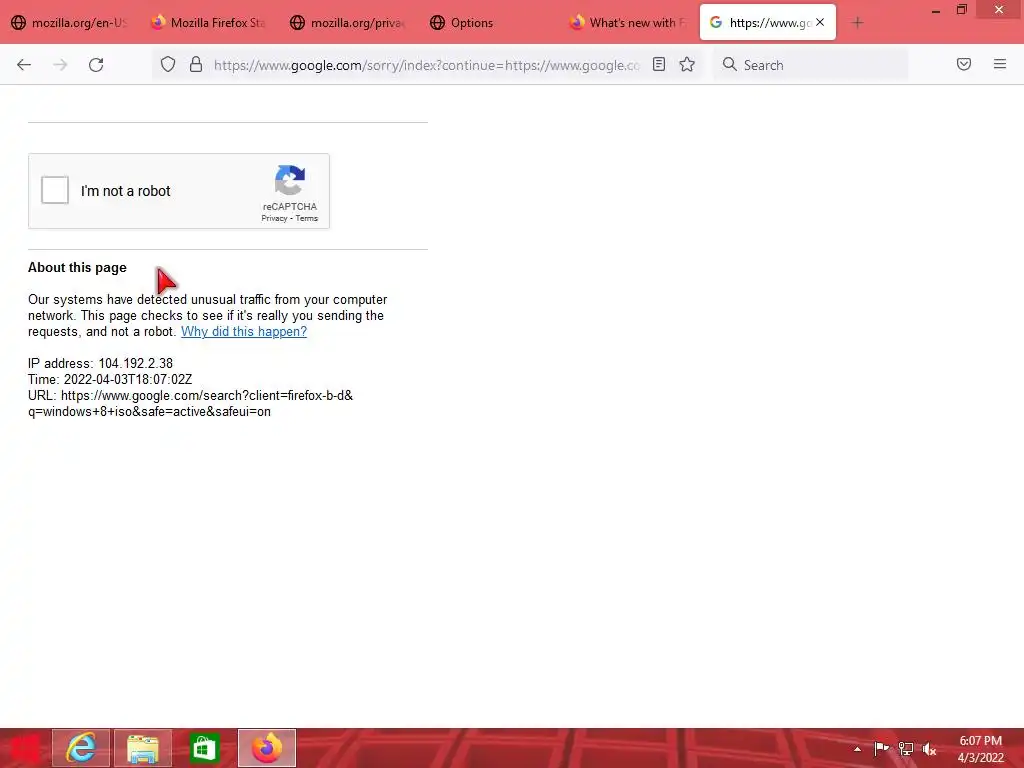This screenshot has height=768, width=1024.
Task: Switch to the Options tab
Action: click(487, 23)
